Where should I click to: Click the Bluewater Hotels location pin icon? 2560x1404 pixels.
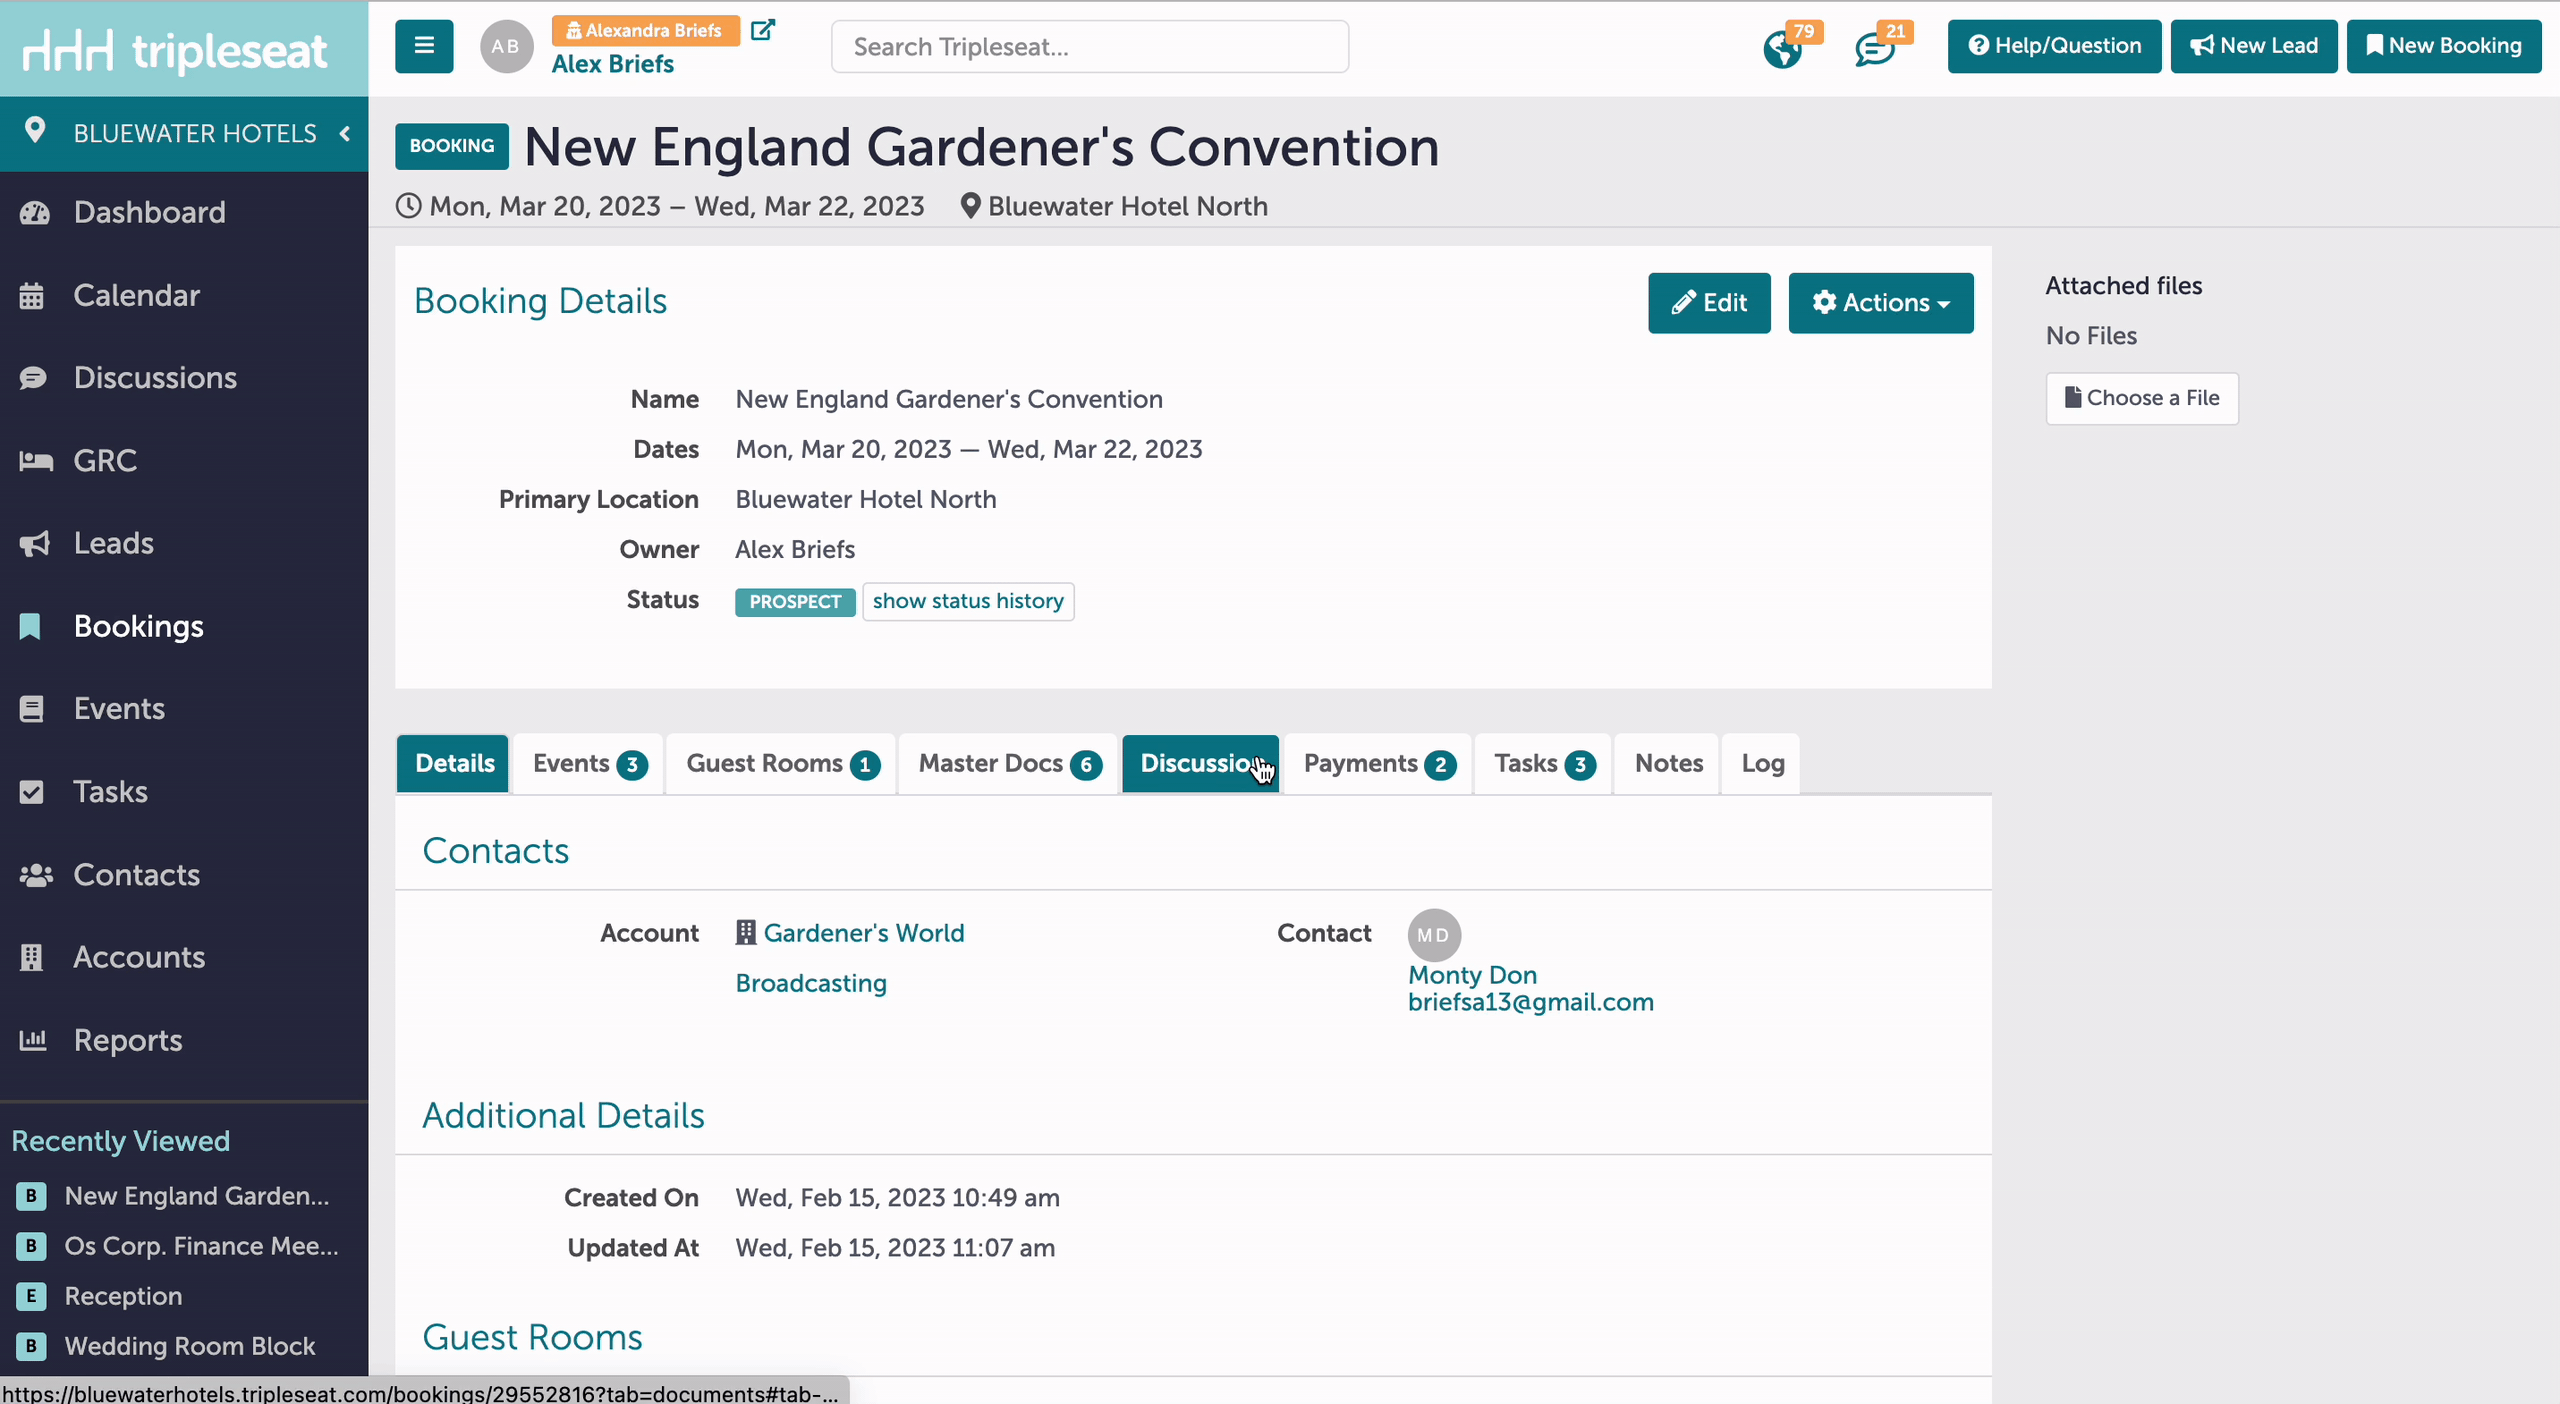tap(35, 131)
